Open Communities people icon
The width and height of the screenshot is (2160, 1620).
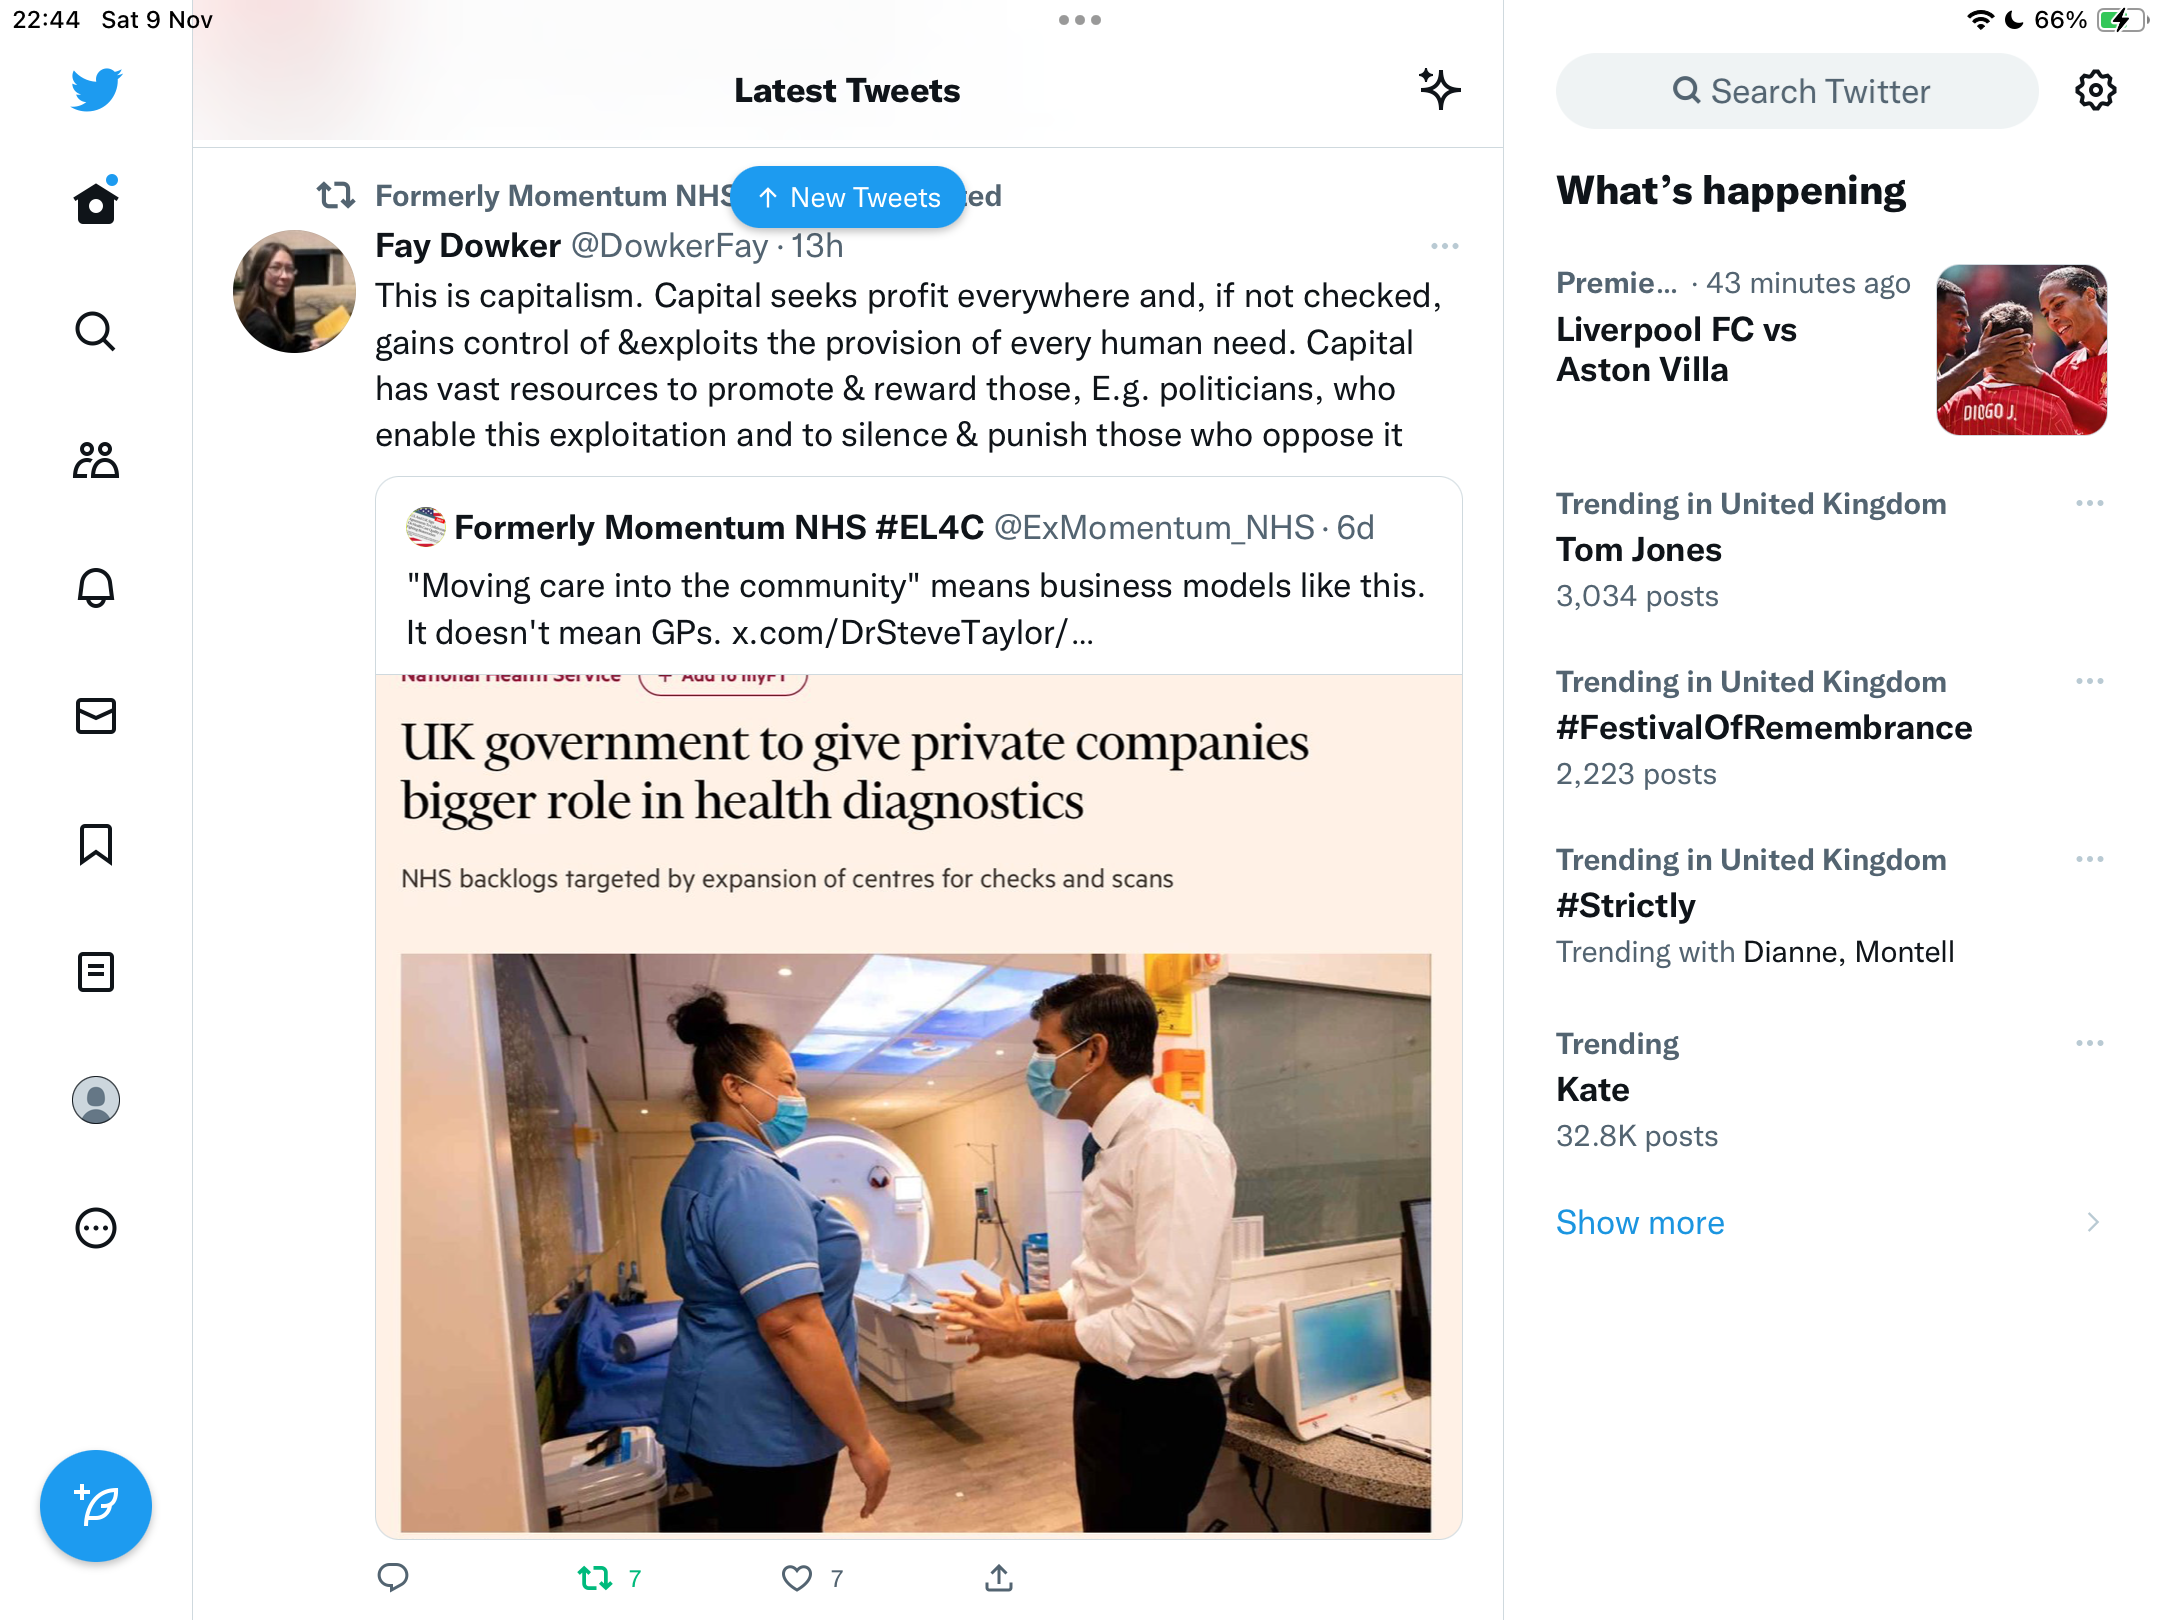[x=96, y=460]
